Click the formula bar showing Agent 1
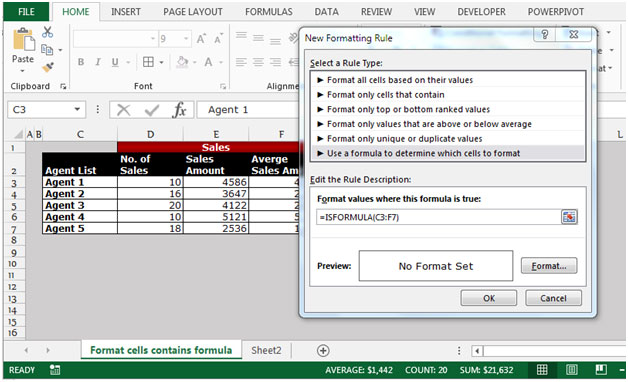The image size is (628, 382). point(248,110)
